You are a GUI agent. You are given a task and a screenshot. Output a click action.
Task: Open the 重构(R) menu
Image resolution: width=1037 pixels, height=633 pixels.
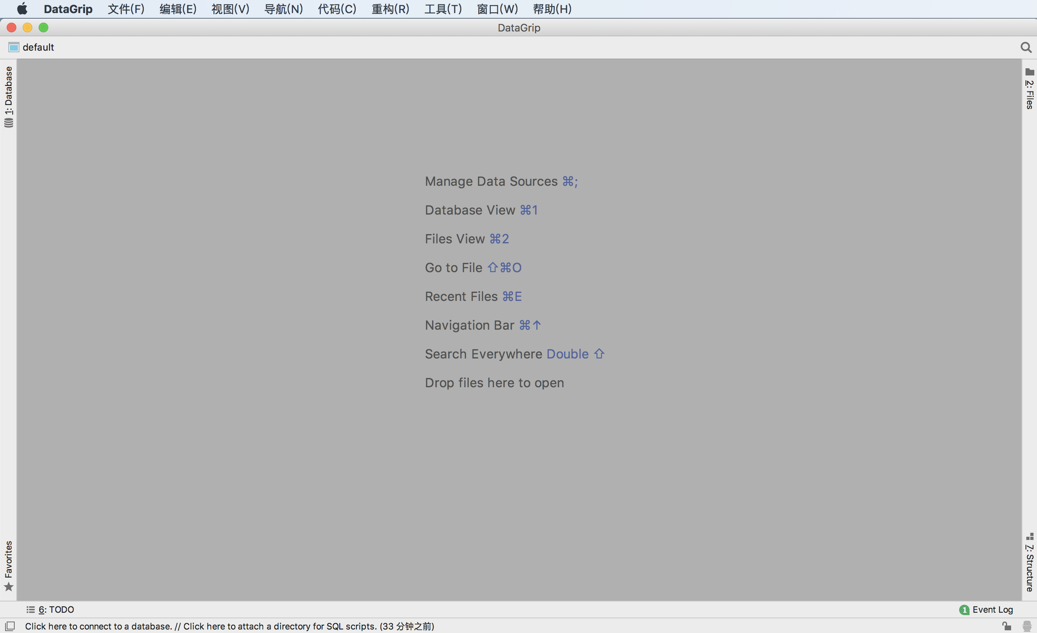(390, 9)
